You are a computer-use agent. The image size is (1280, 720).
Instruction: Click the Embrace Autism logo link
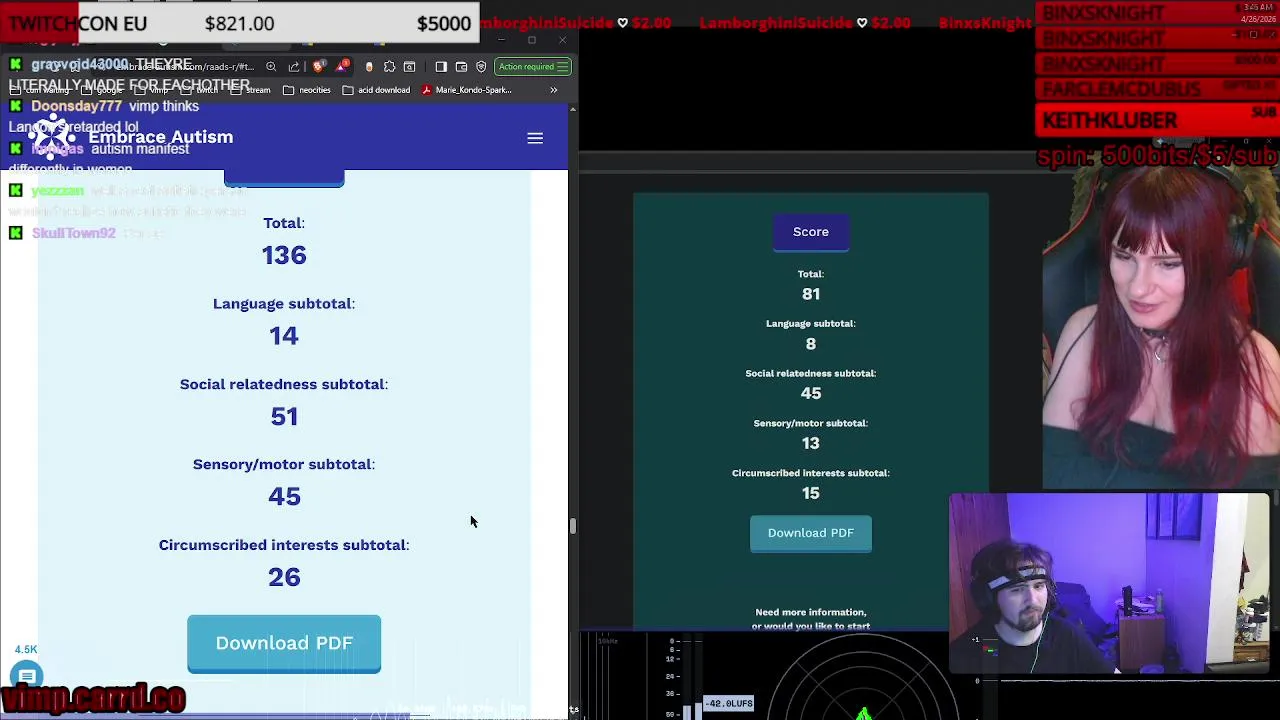(133, 137)
